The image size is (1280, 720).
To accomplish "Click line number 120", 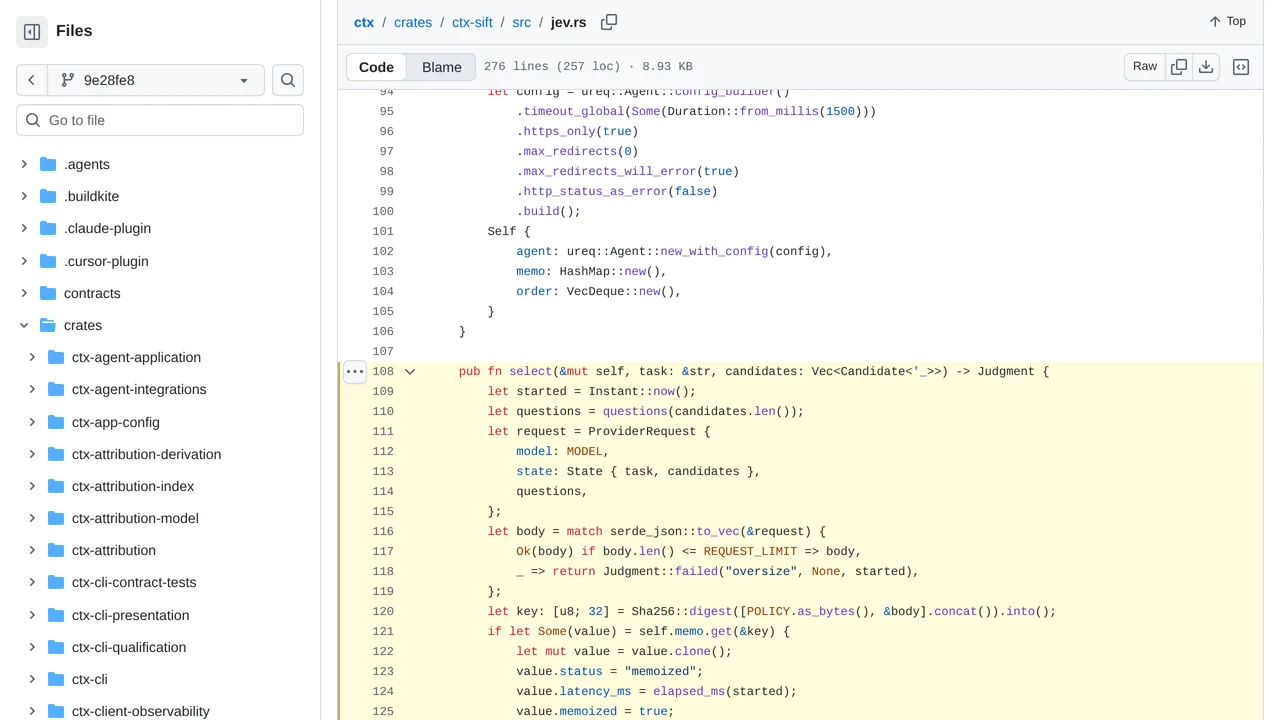I will tap(383, 611).
